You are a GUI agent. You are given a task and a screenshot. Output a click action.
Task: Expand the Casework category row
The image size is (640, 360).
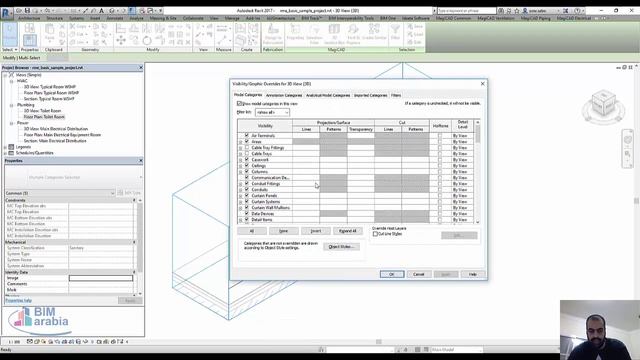pyautogui.click(x=241, y=160)
